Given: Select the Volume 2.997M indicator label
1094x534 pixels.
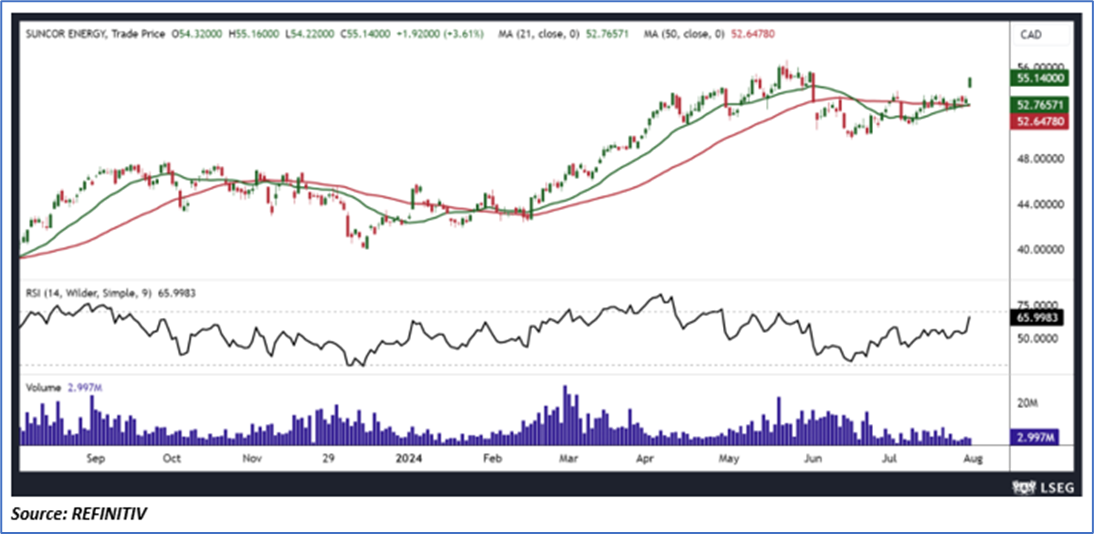Looking at the screenshot, I should tap(64, 387).
